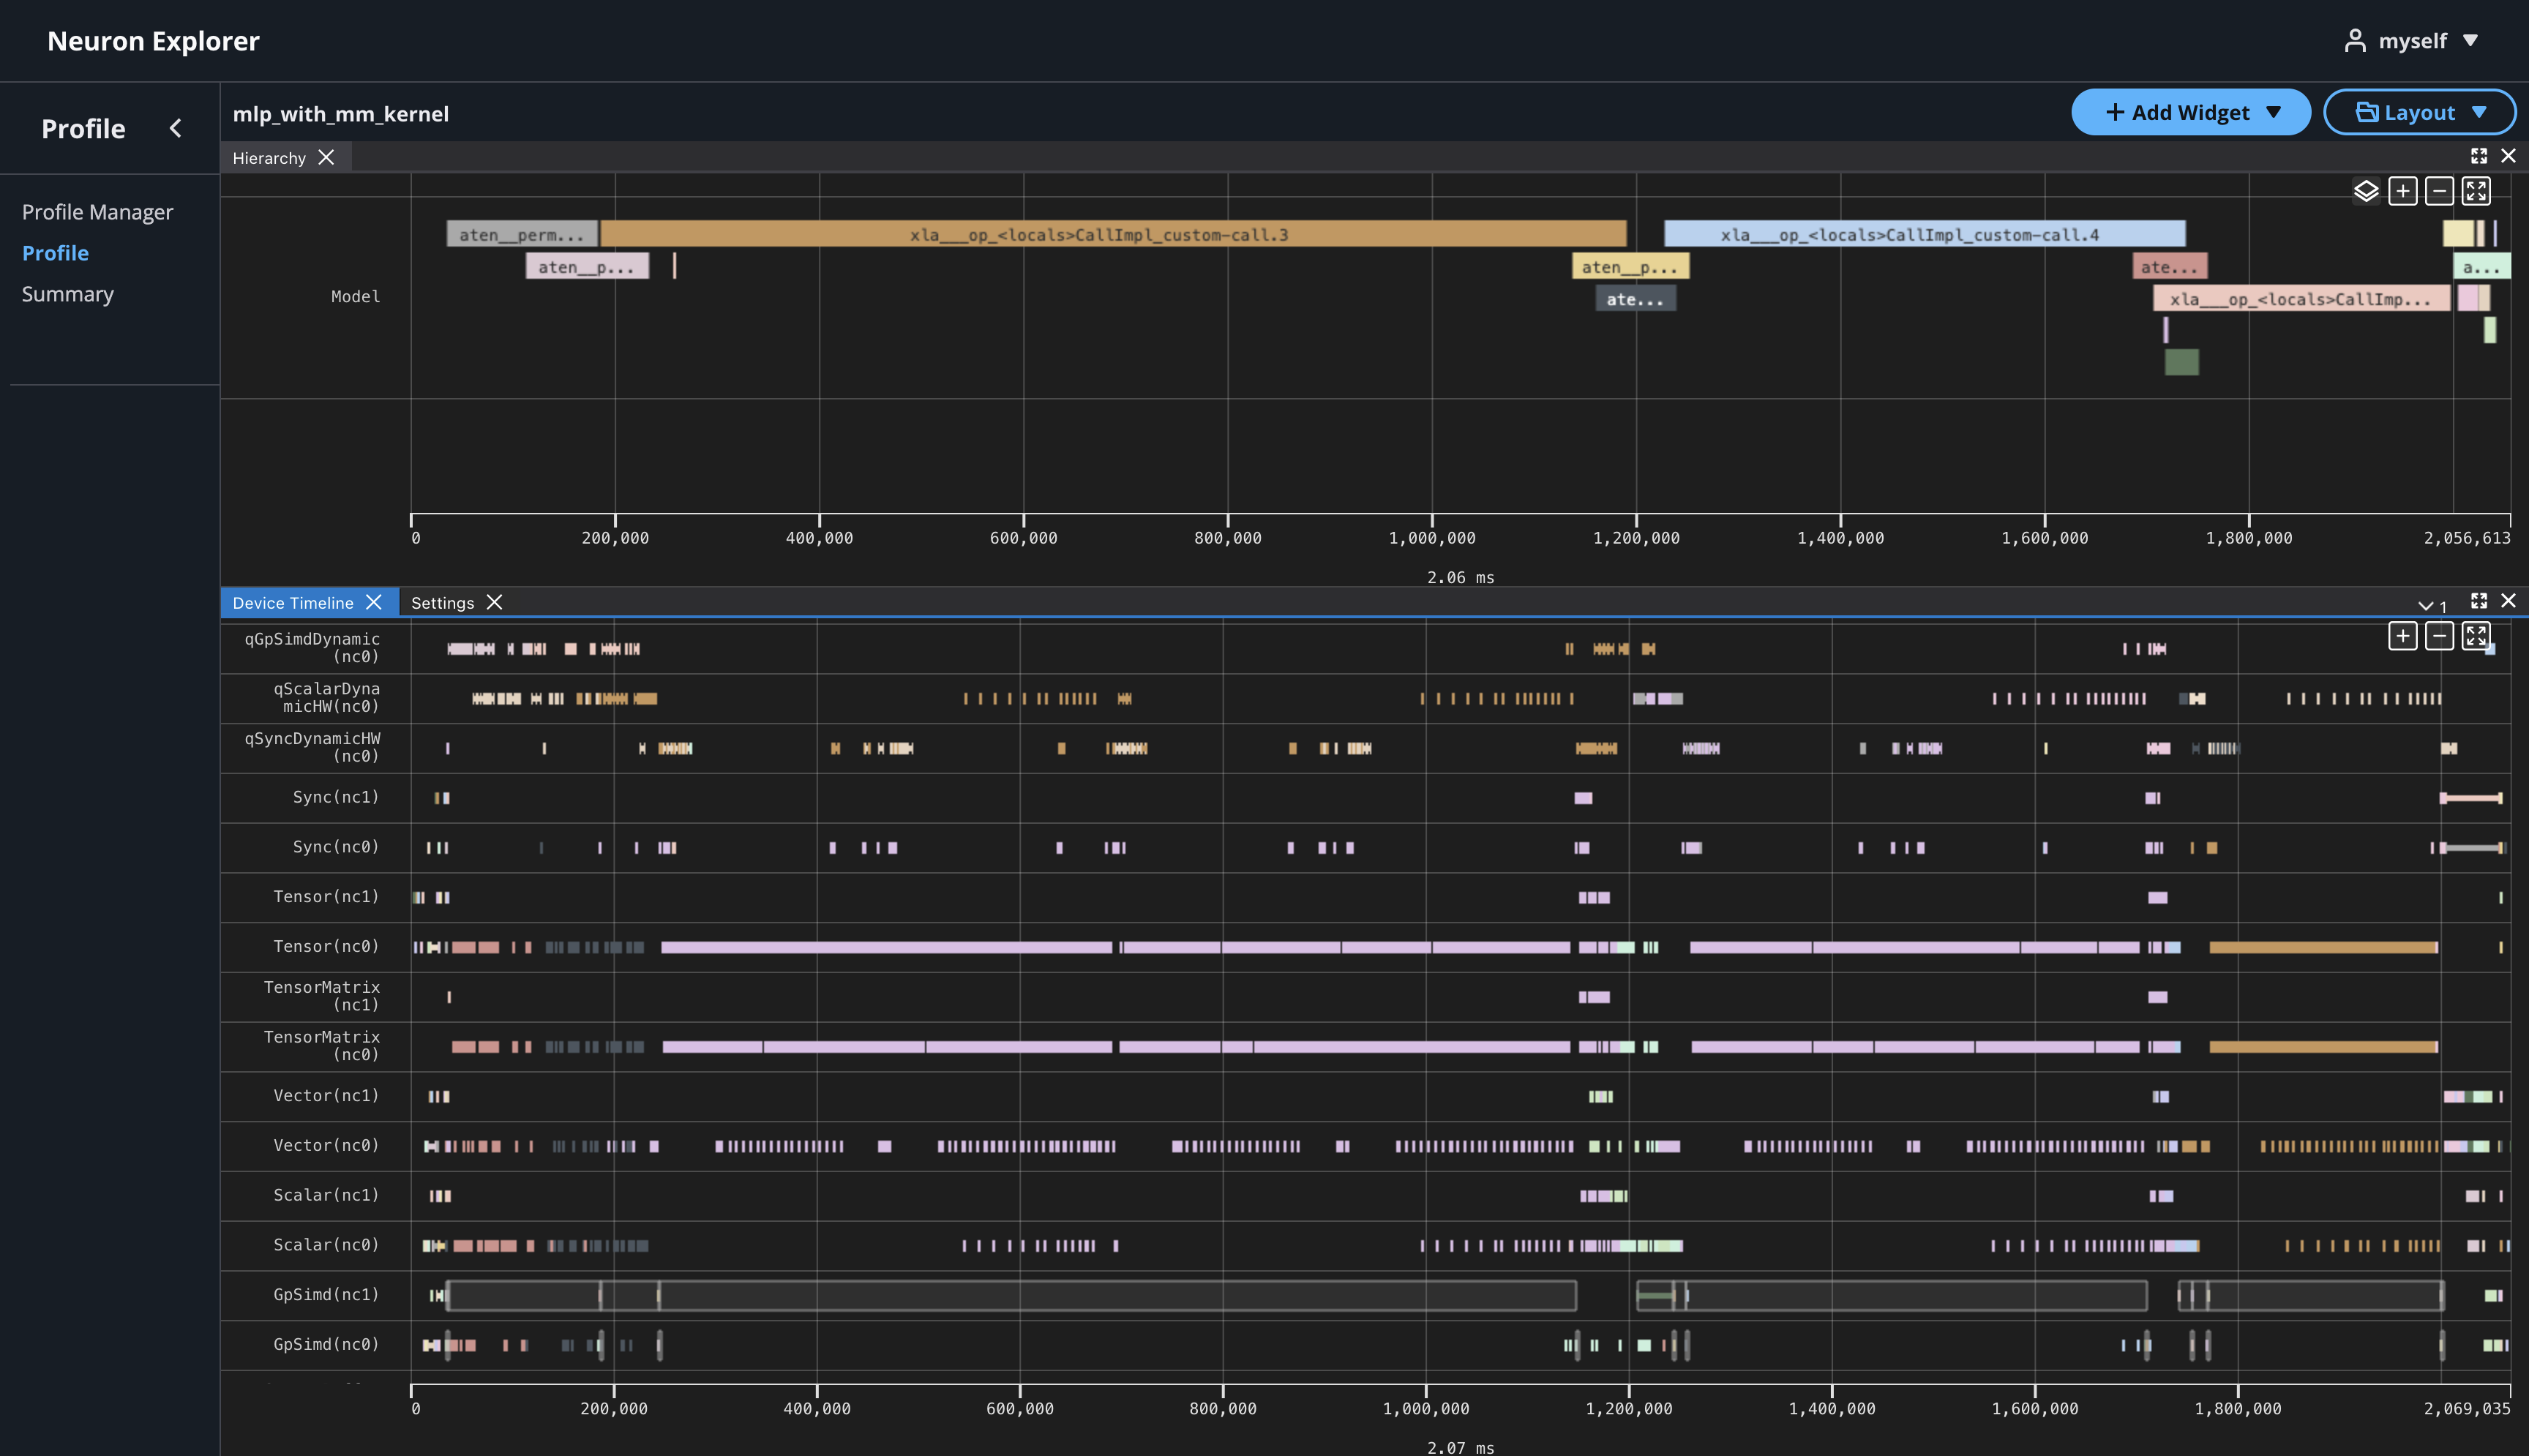The height and width of the screenshot is (1456, 2529).
Task: Maximize the Device Timeline widget with fullscreen icon
Action: pyautogui.click(x=2479, y=601)
